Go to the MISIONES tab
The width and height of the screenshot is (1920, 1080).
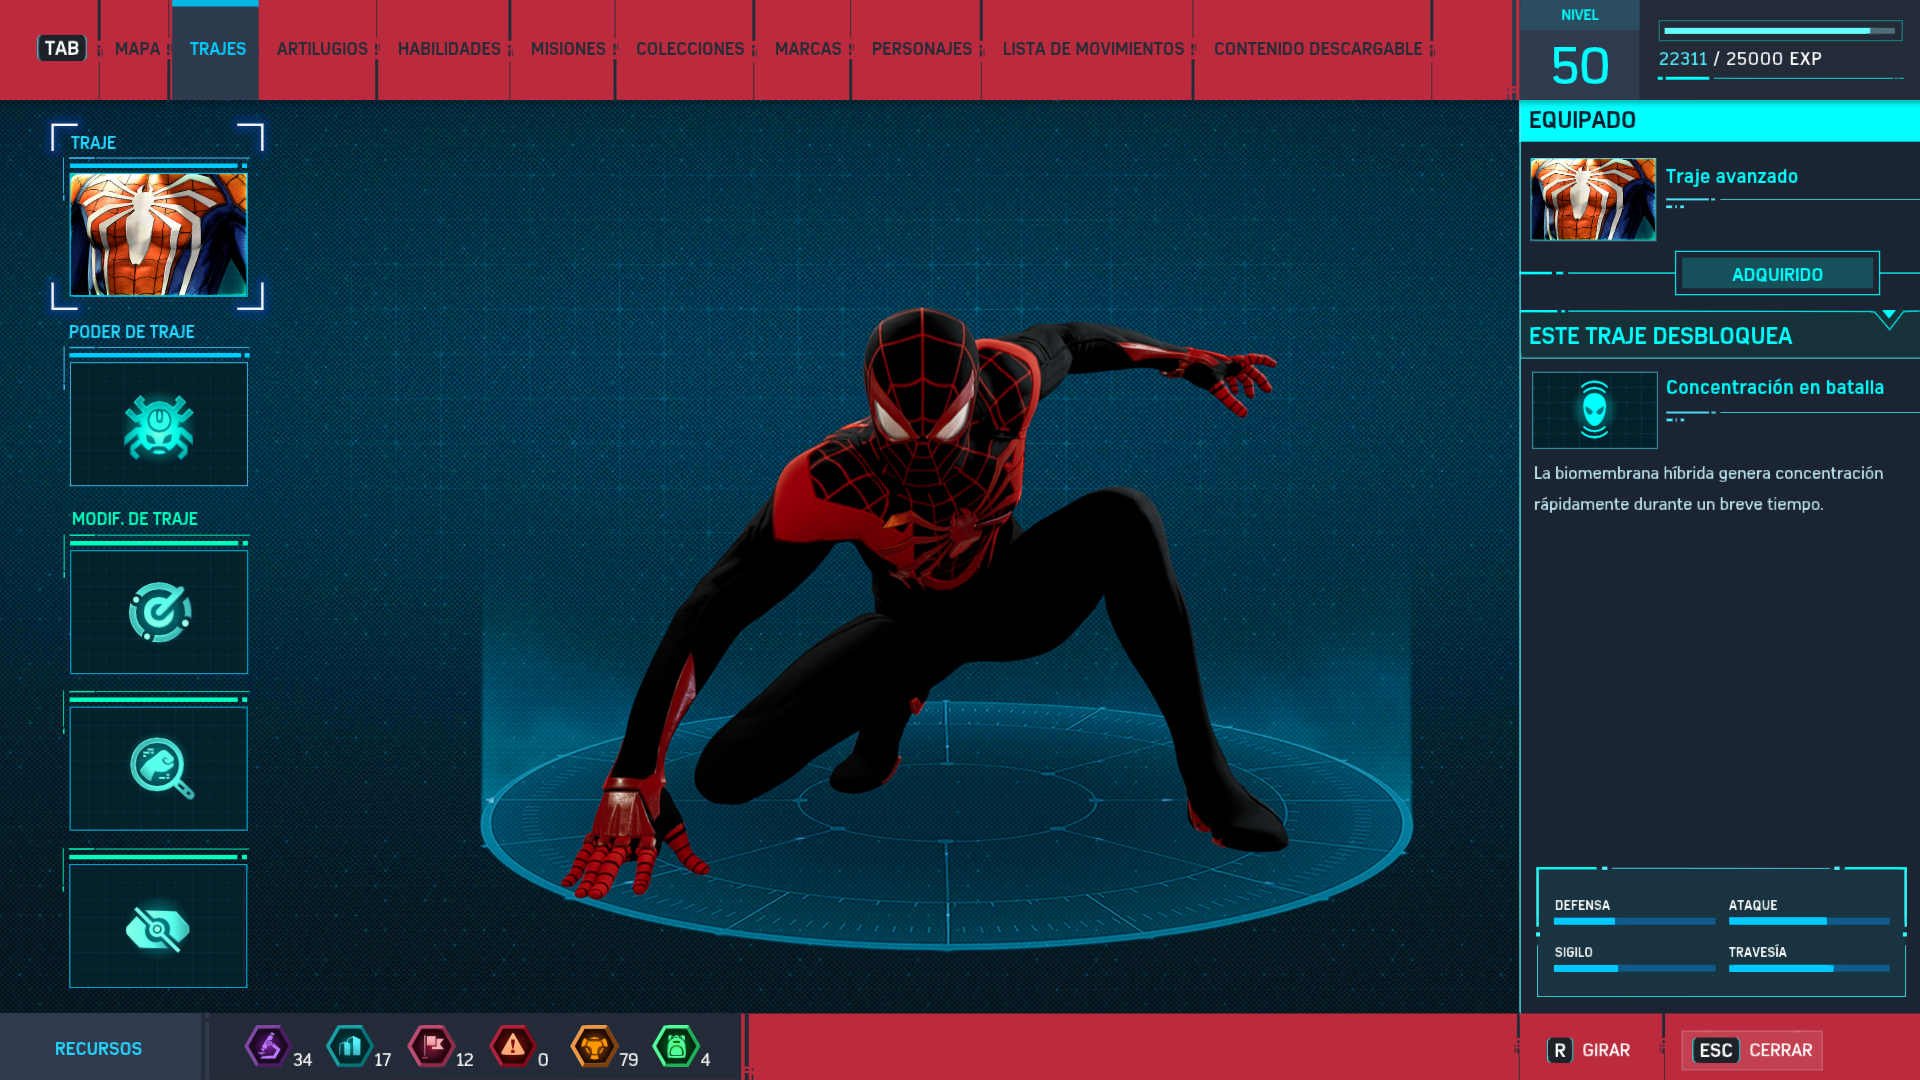coord(568,49)
